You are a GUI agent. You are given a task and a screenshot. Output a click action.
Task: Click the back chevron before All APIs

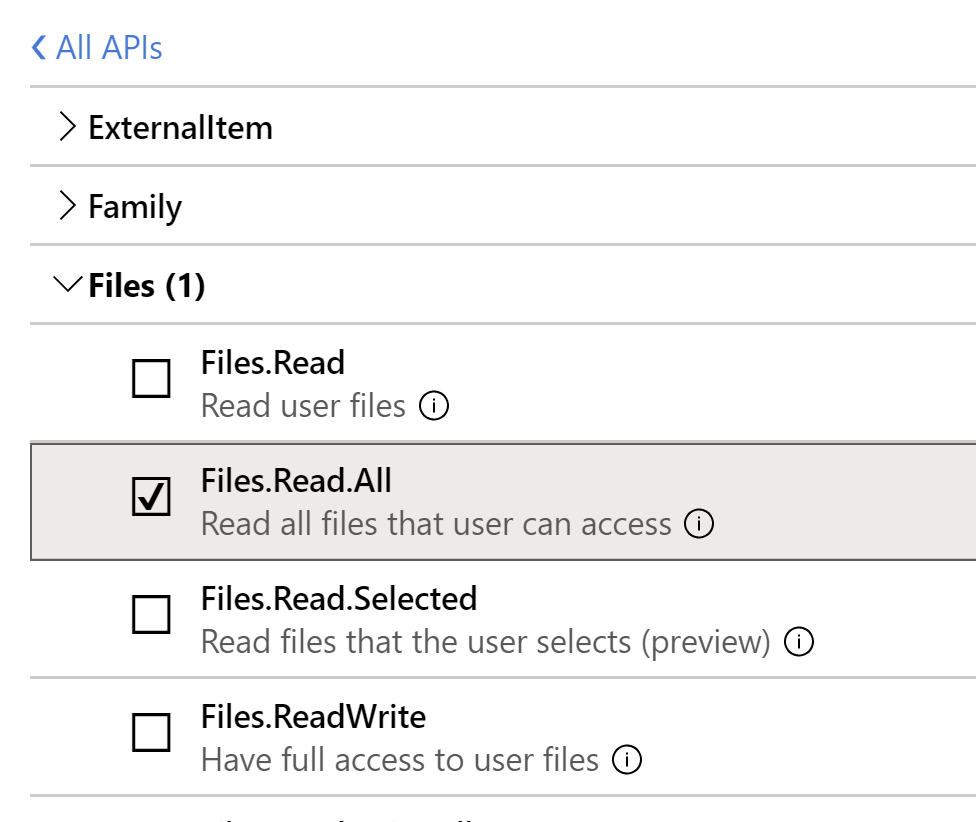tap(37, 47)
